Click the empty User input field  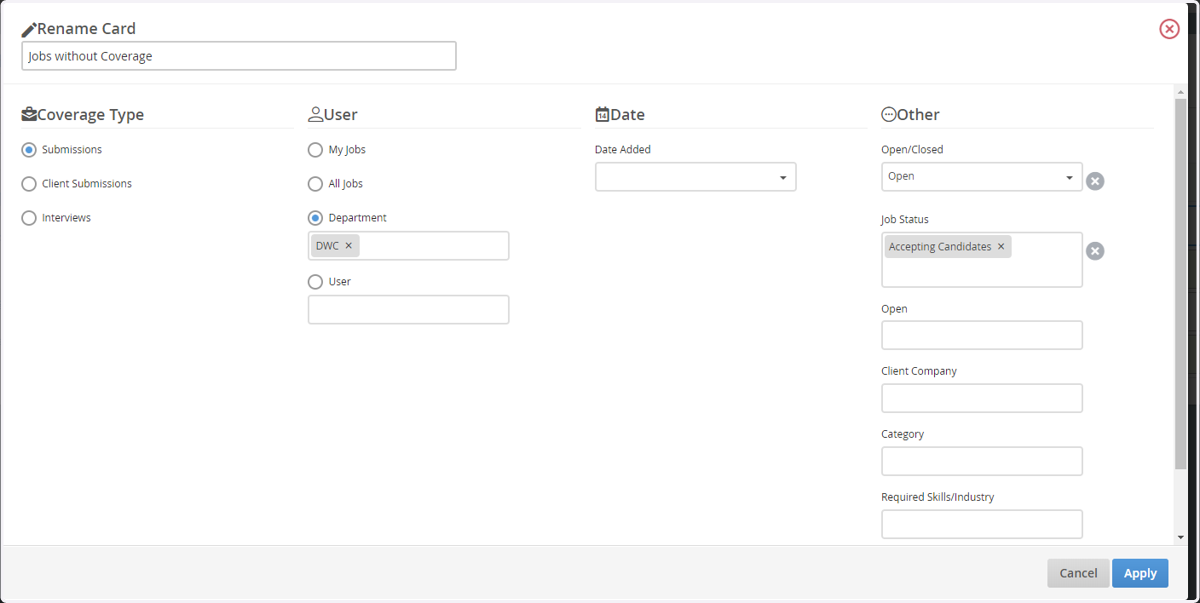pos(408,310)
